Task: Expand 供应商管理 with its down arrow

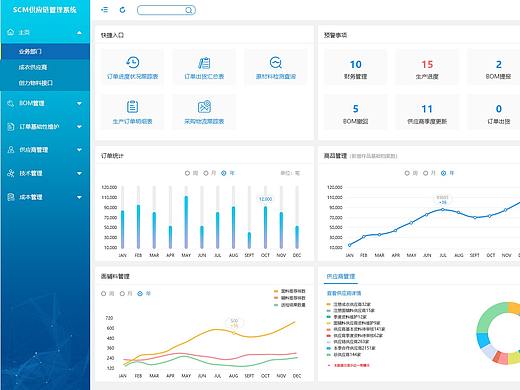Action: pos(79,150)
